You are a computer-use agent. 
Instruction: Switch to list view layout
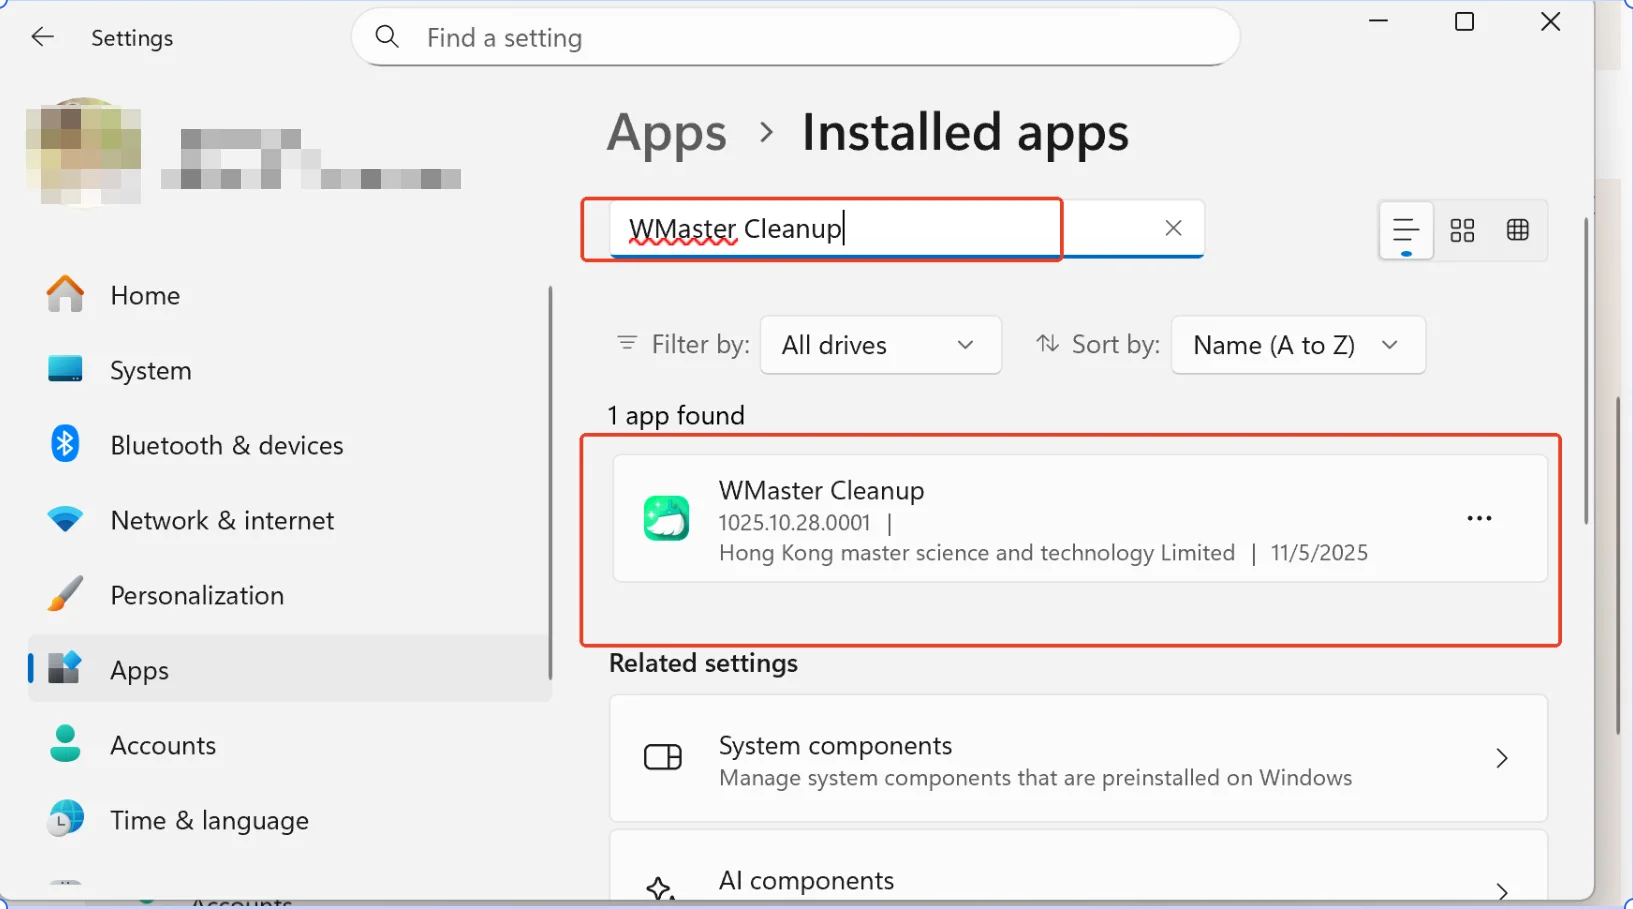click(x=1405, y=230)
